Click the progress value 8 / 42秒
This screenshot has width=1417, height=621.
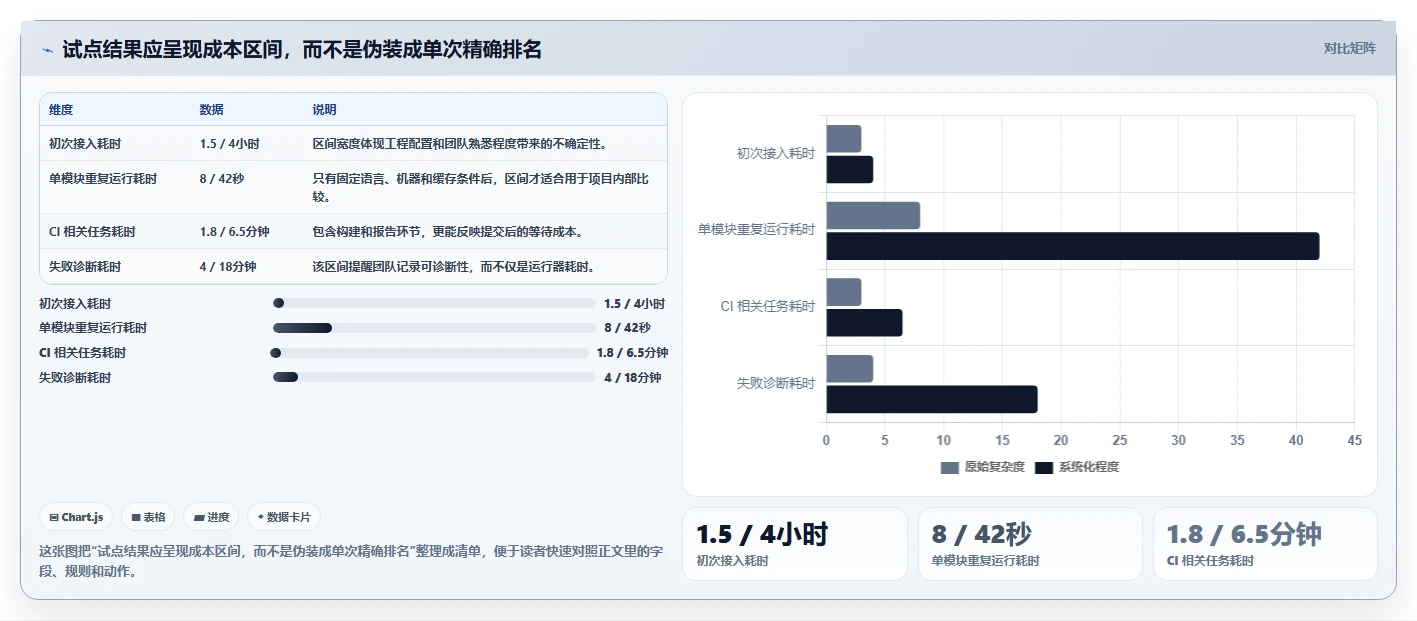point(627,328)
